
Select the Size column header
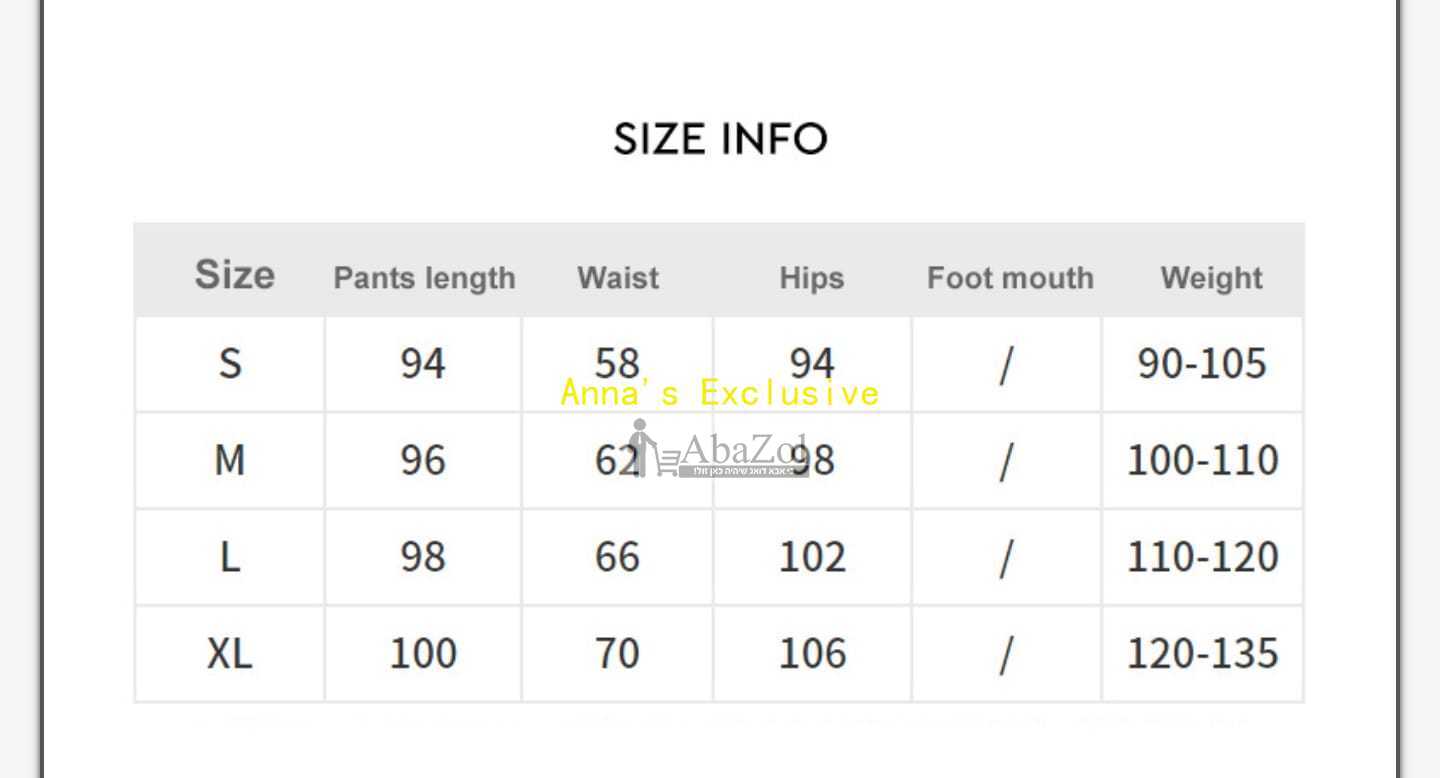pos(234,274)
